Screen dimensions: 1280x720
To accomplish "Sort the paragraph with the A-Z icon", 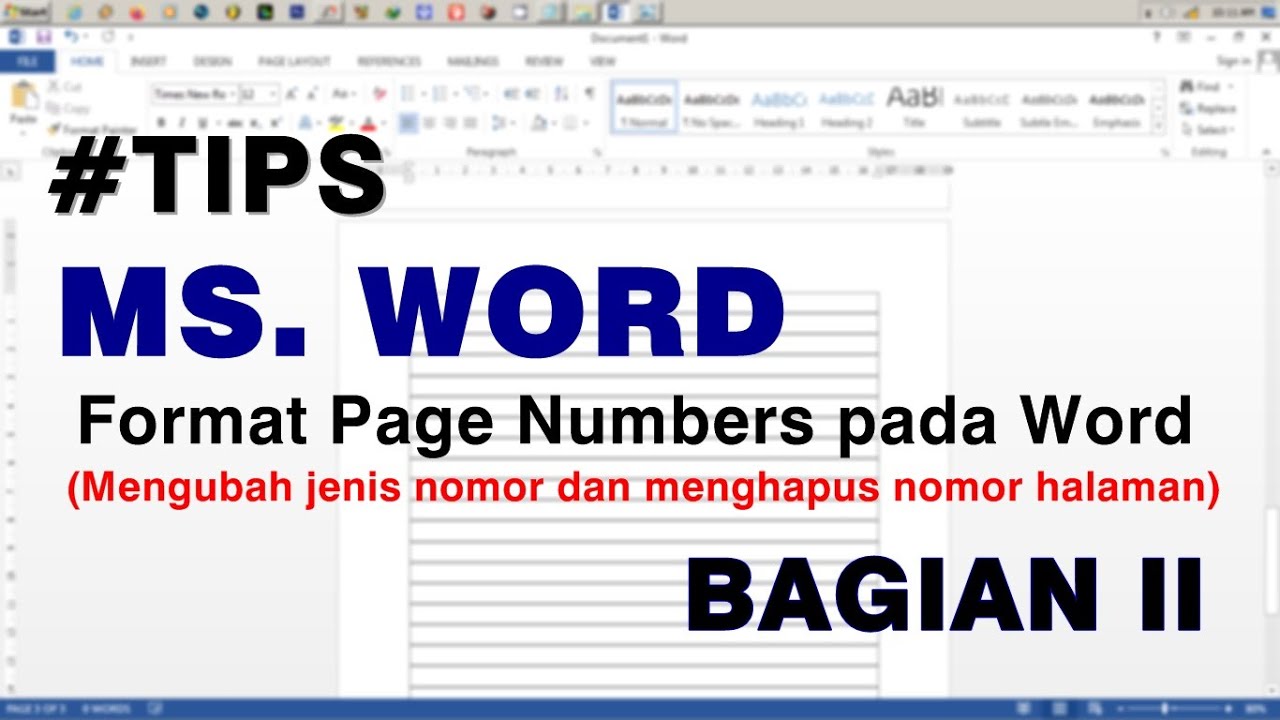I will click(562, 94).
